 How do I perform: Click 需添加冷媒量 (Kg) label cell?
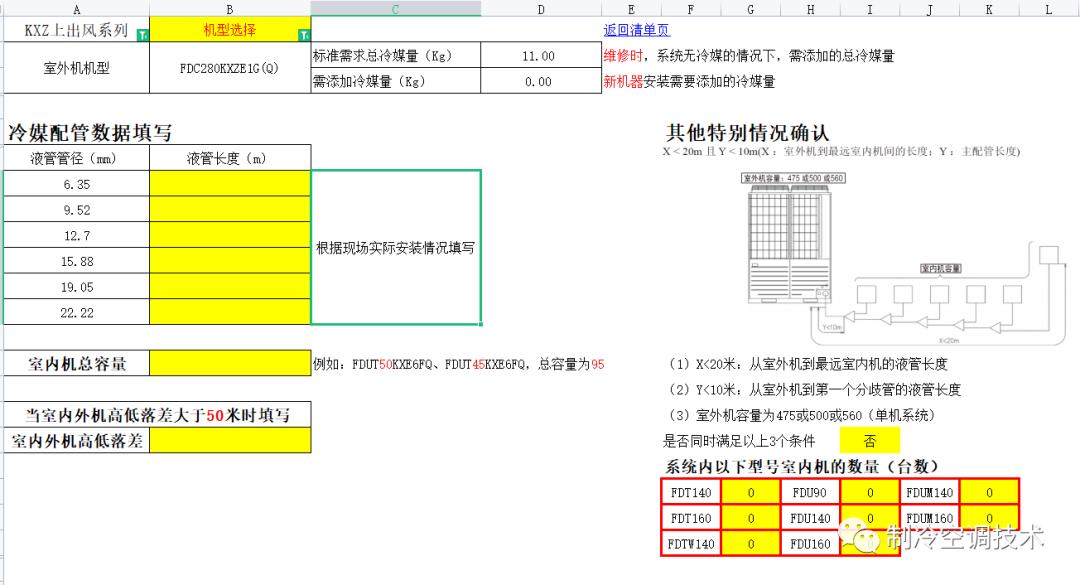click(395, 81)
